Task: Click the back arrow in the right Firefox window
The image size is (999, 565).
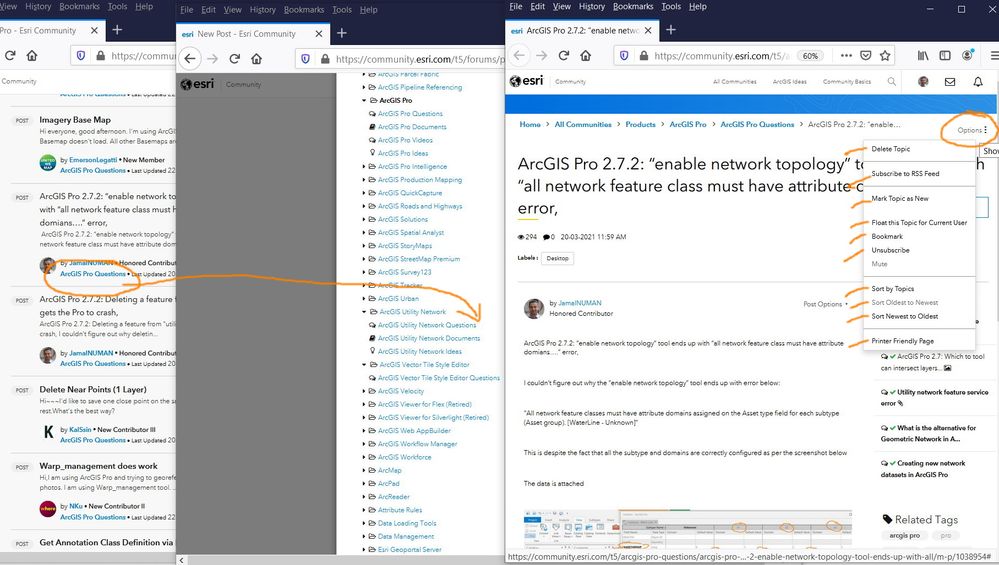Action: click(x=519, y=55)
